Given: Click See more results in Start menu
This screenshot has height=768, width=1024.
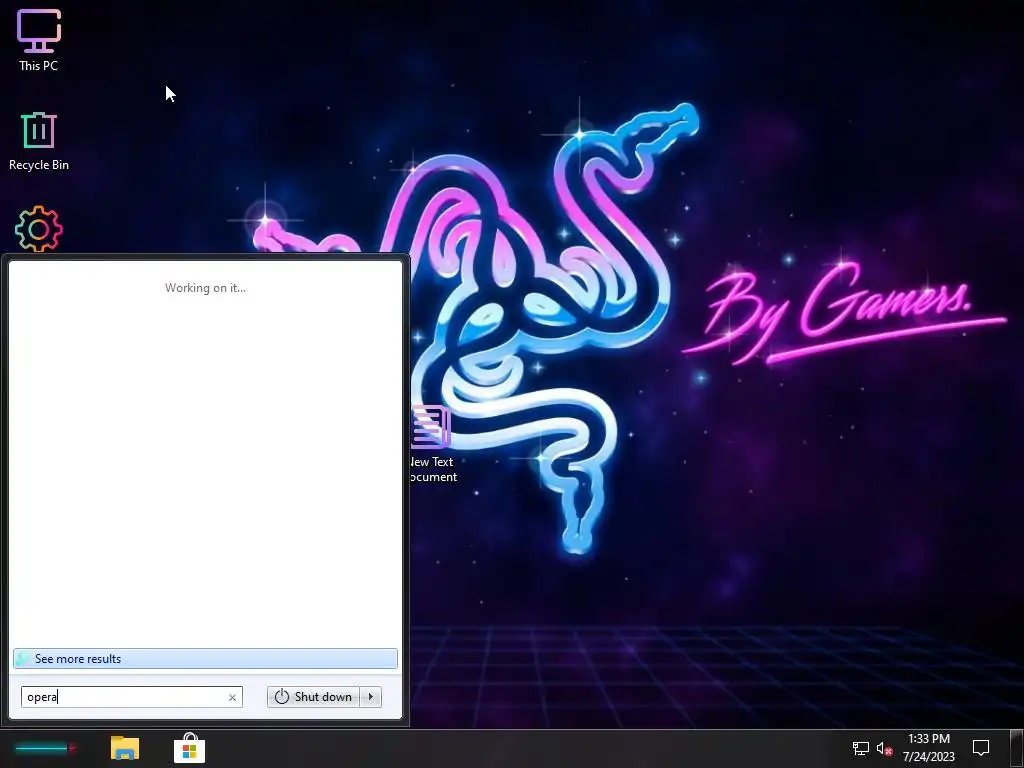Looking at the screenshot, I should click(205, 658).
